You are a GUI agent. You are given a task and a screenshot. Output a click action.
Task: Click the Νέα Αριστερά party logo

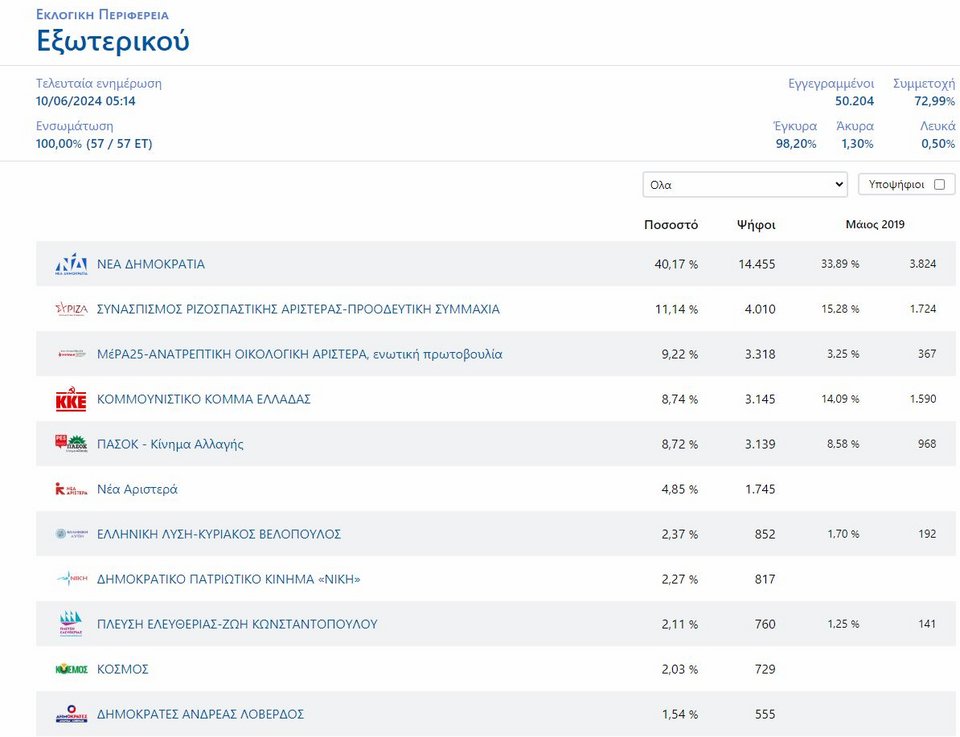click(71, 489)
